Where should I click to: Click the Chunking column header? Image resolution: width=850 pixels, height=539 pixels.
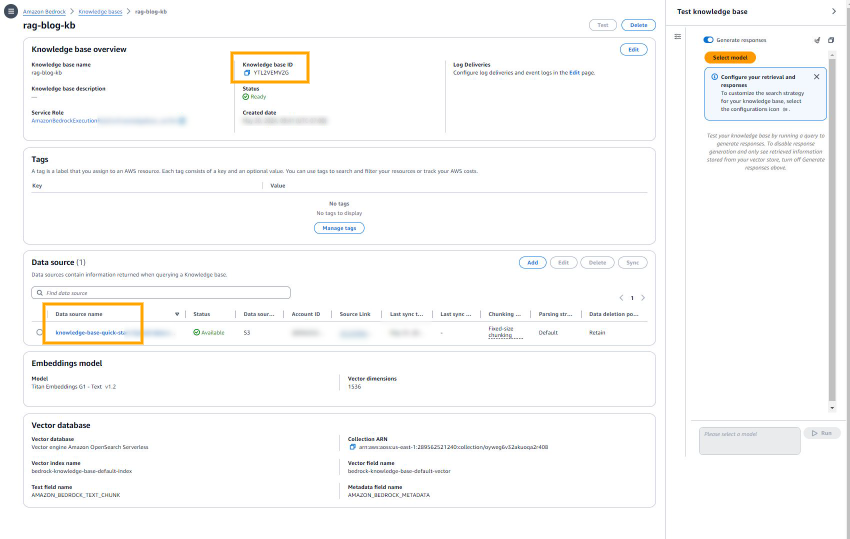[504, 315]
